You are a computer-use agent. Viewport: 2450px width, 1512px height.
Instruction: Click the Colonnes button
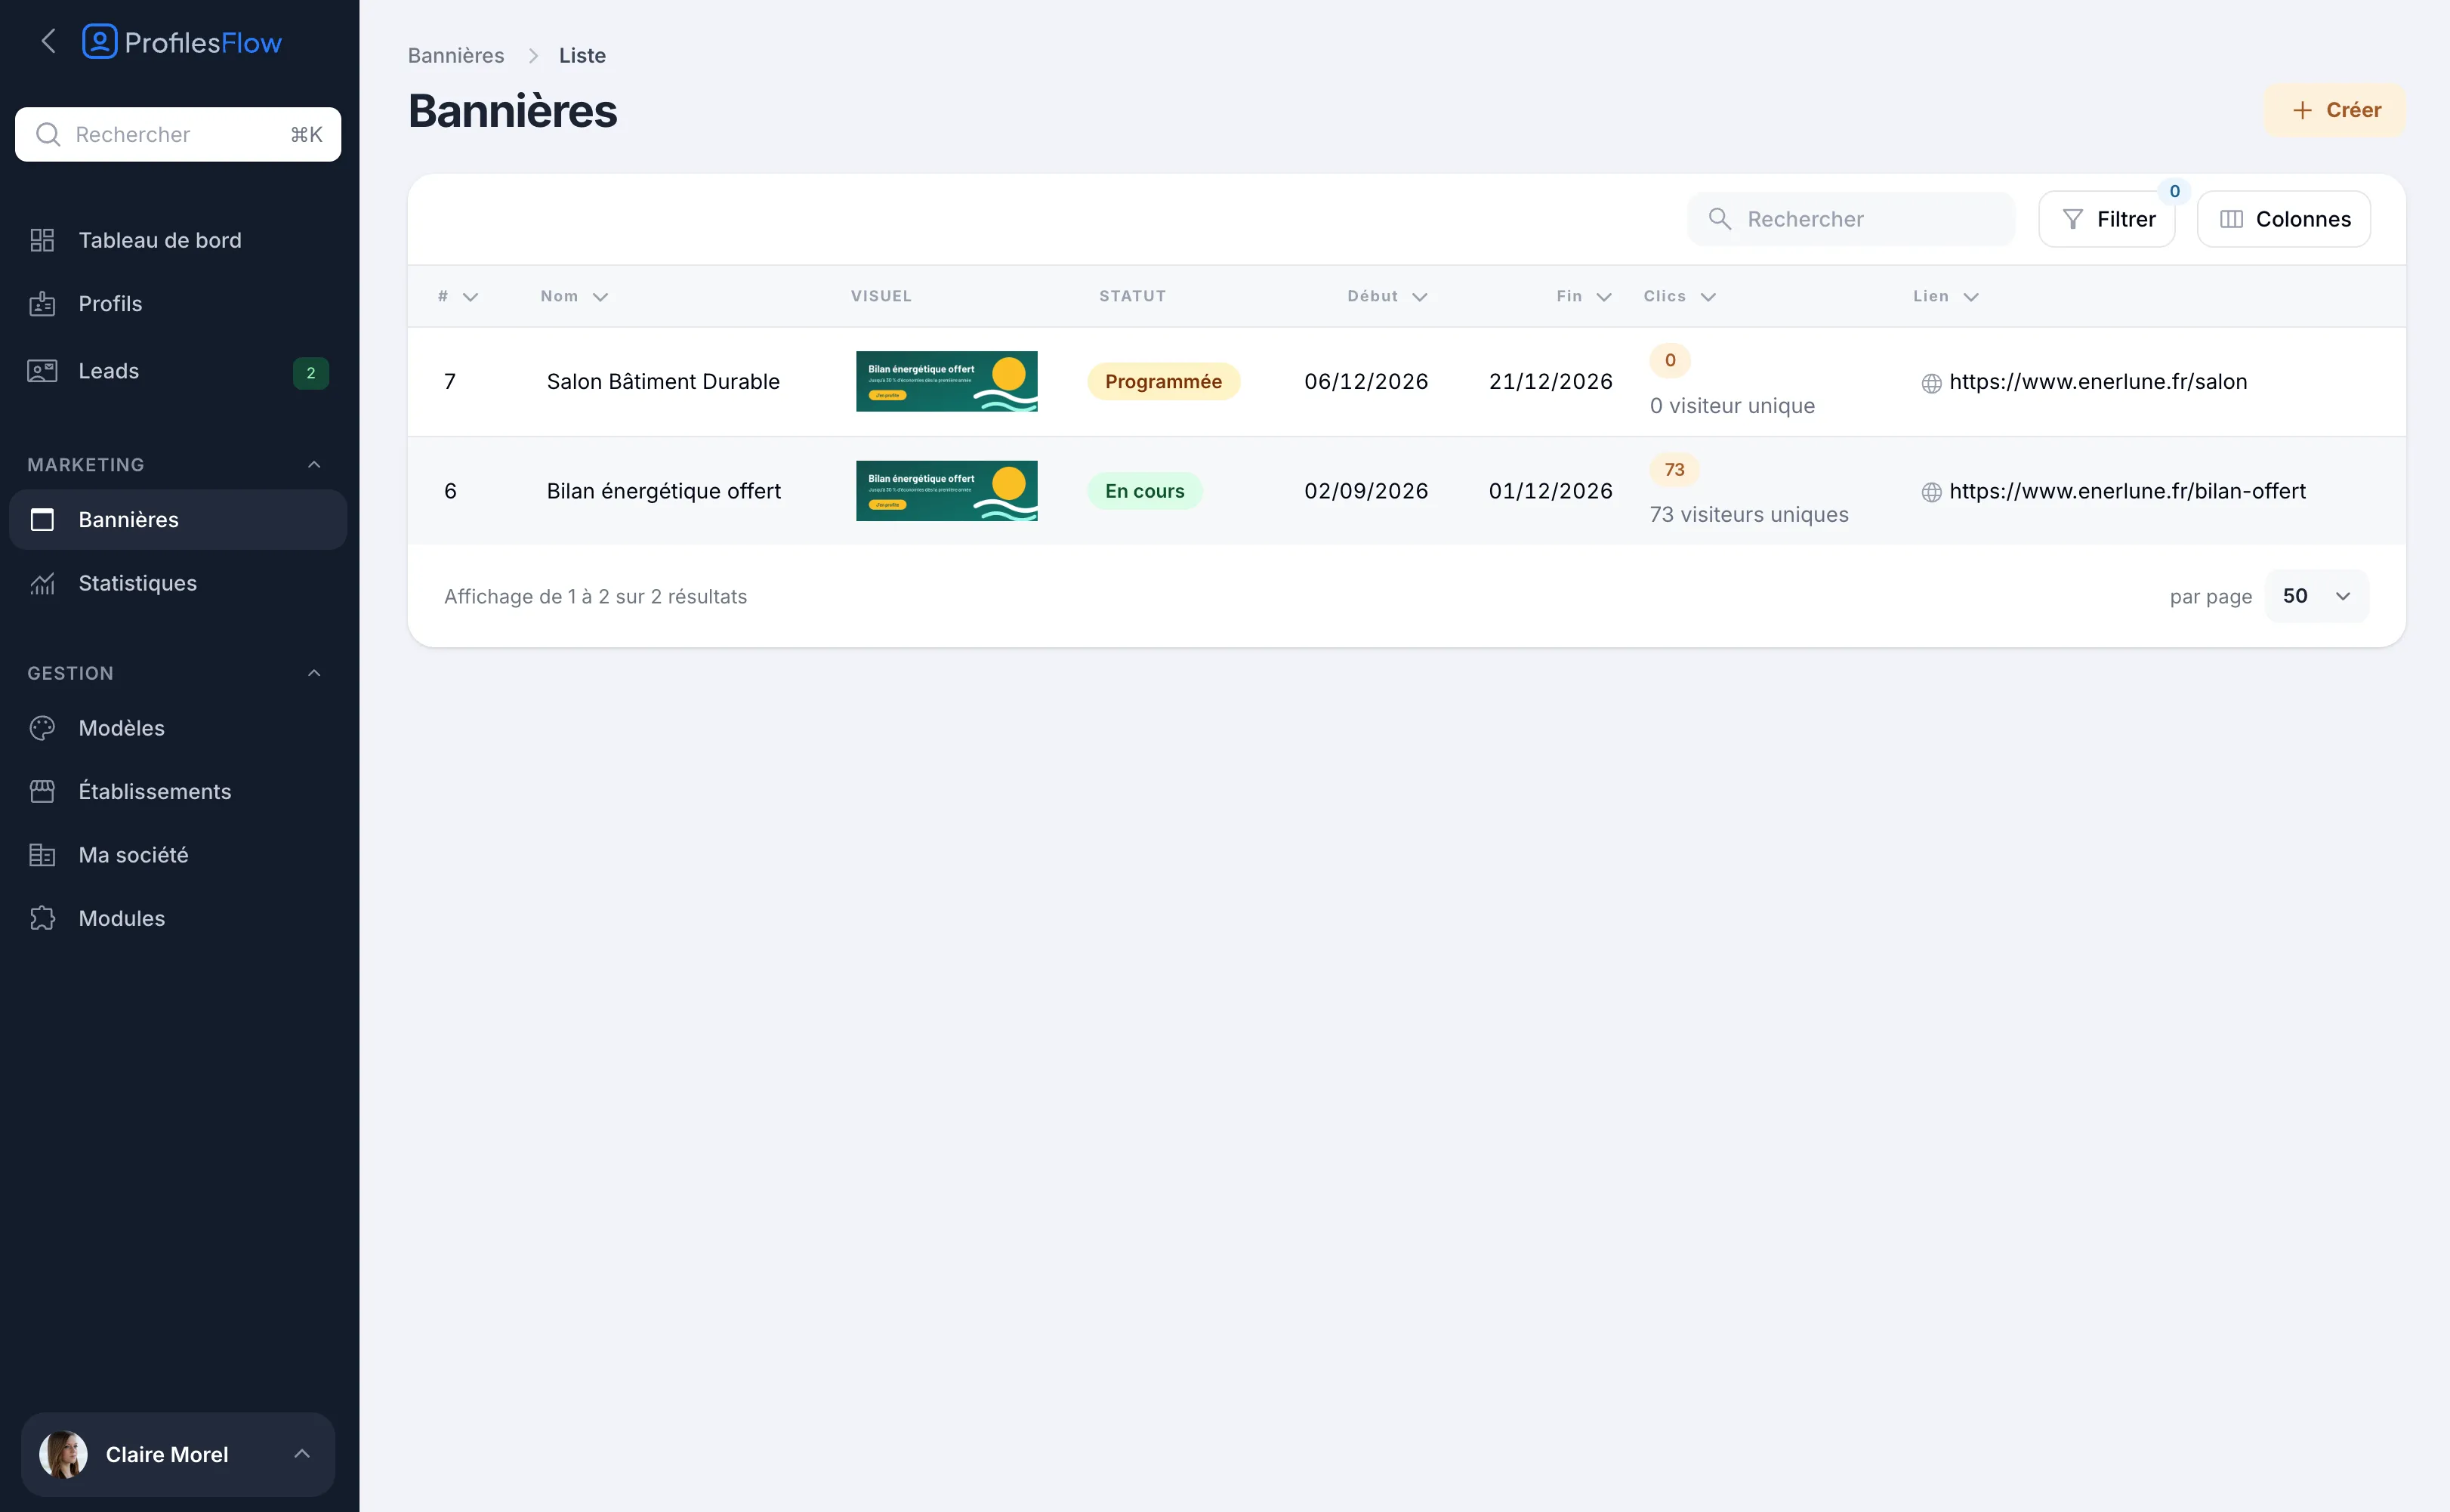2283,219
